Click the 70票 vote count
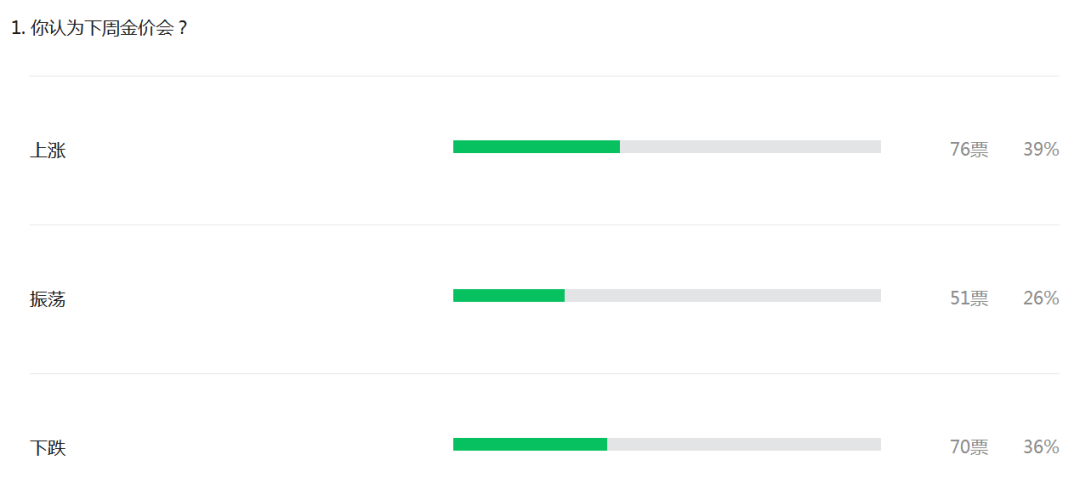Screen dimensions: 1080x483 click(969, 447)
